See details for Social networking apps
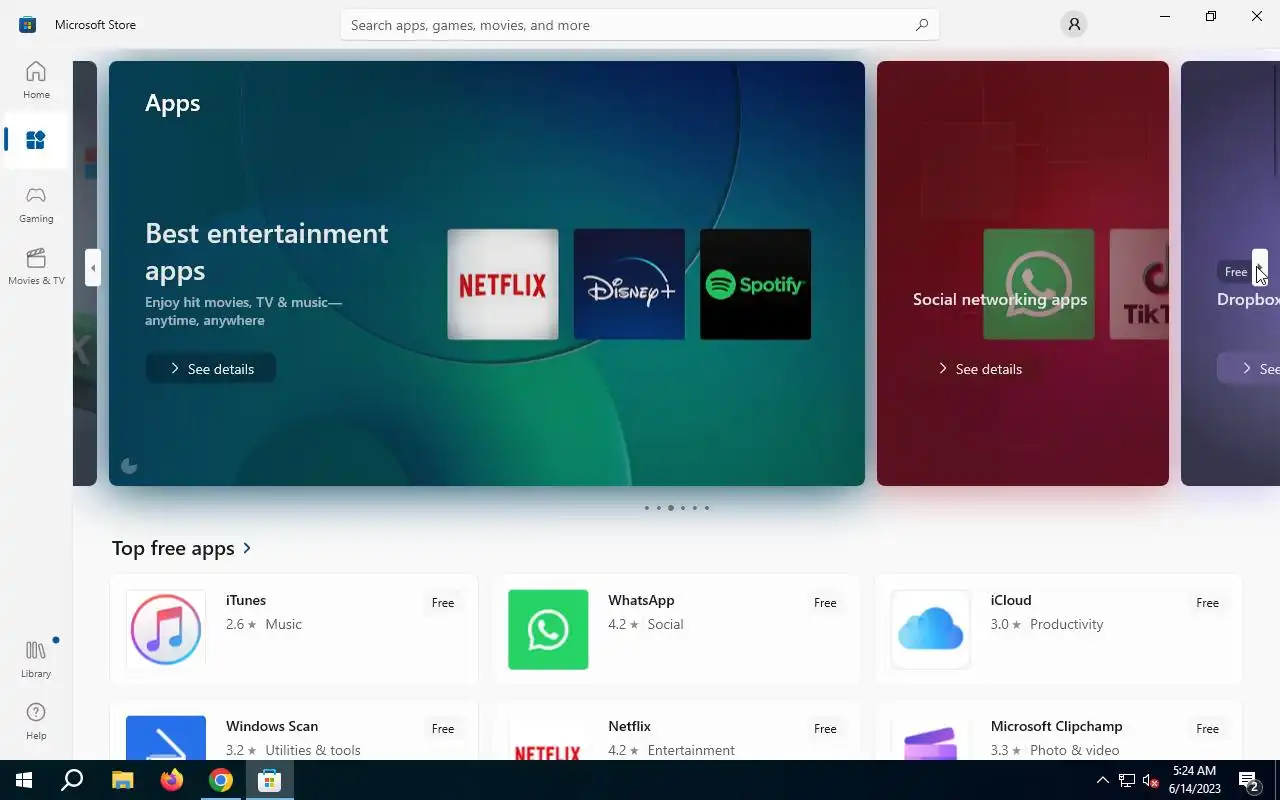The height and width of the screenshot is (800, 1280). click(x=979, y=369)
